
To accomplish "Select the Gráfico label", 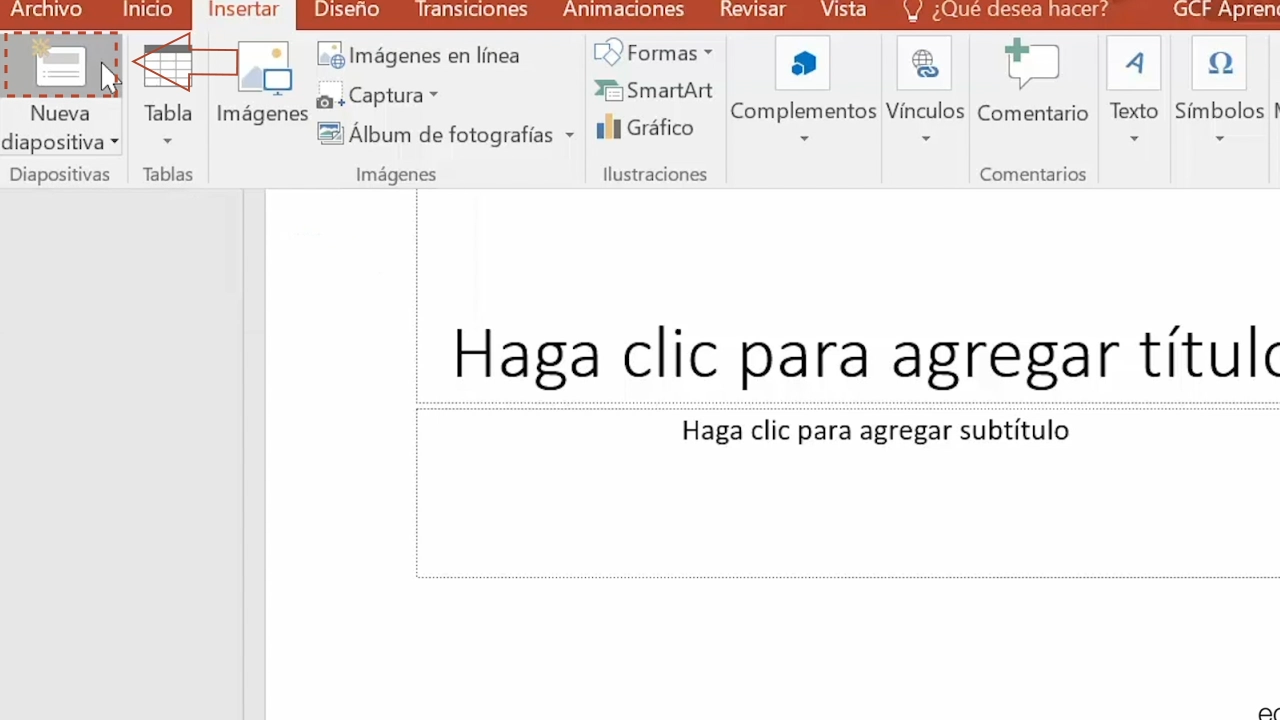I will 660,128.
